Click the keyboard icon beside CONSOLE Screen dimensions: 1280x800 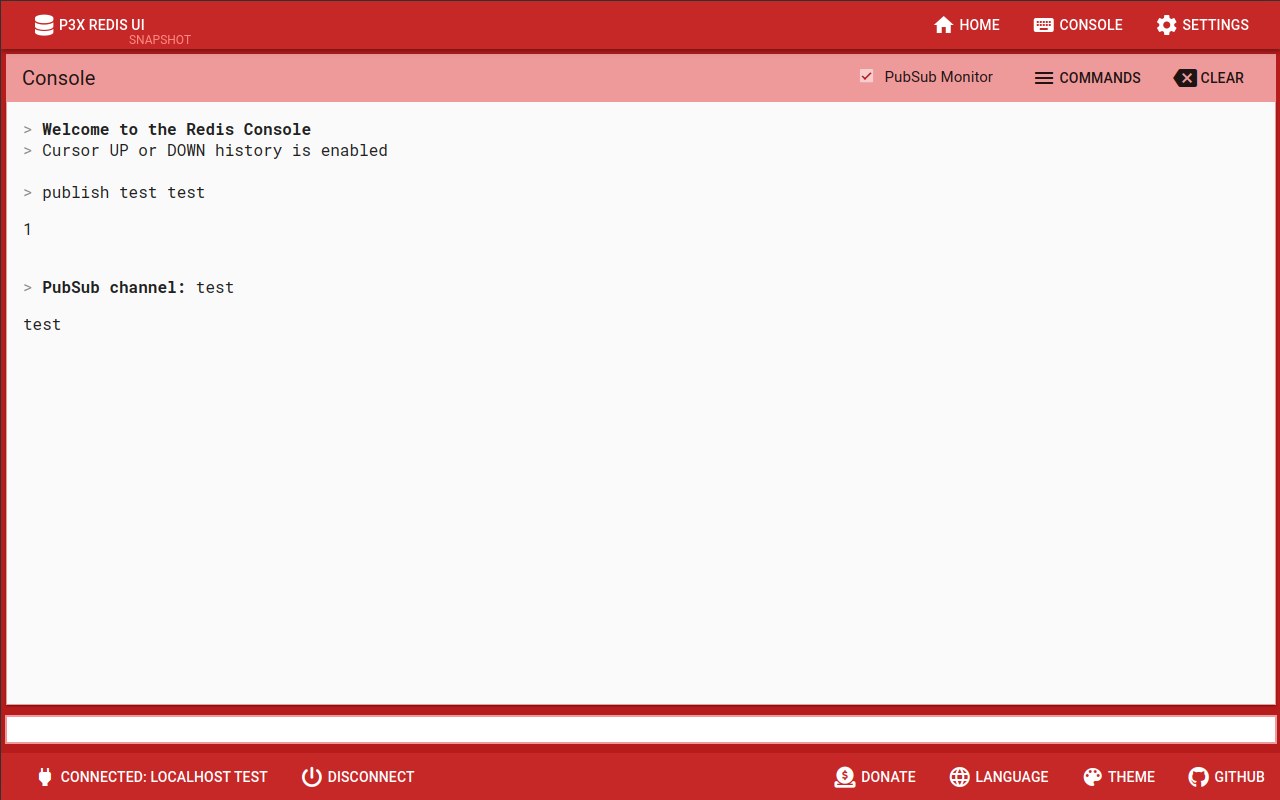1043,25
